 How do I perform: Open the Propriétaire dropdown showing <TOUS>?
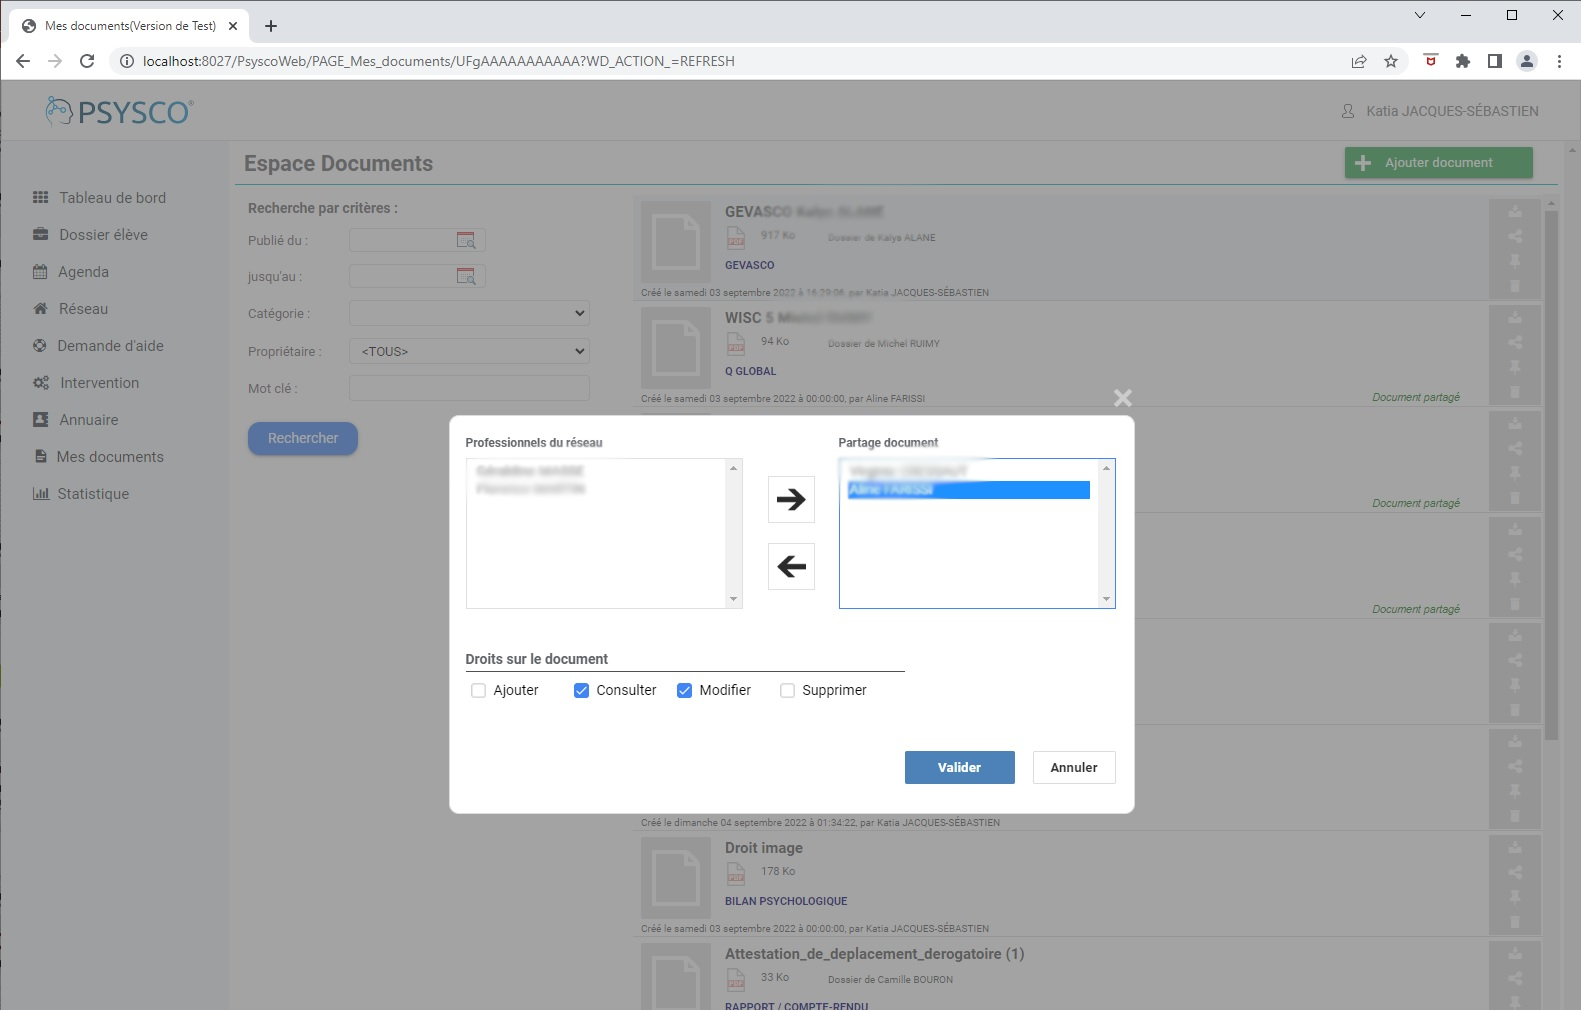pos(469,351)
